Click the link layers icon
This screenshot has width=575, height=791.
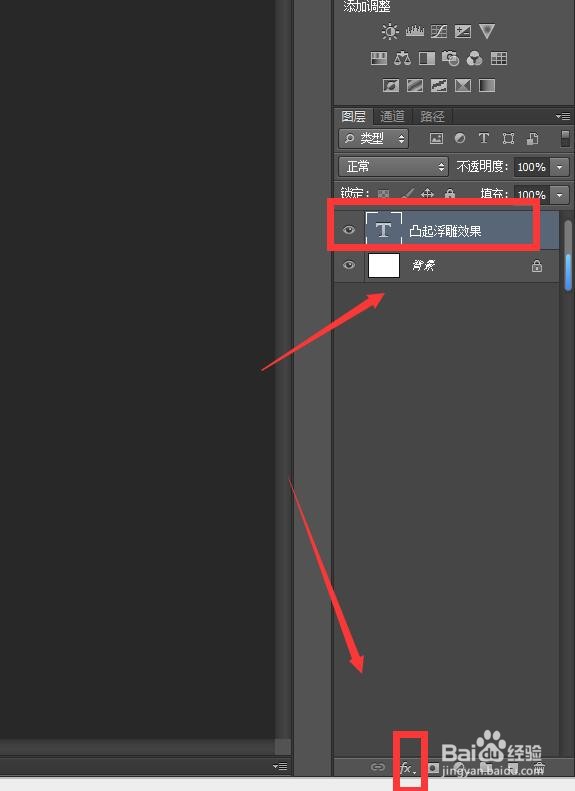pyautogui.click(x=377, y=767)
